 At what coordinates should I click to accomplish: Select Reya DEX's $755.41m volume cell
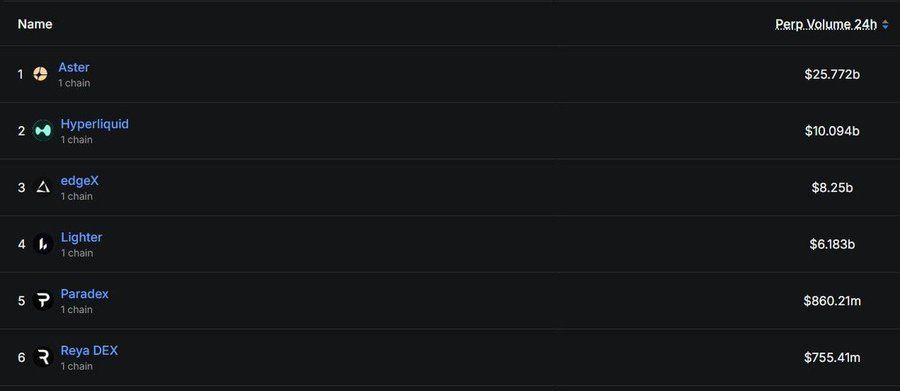point(832,357)
